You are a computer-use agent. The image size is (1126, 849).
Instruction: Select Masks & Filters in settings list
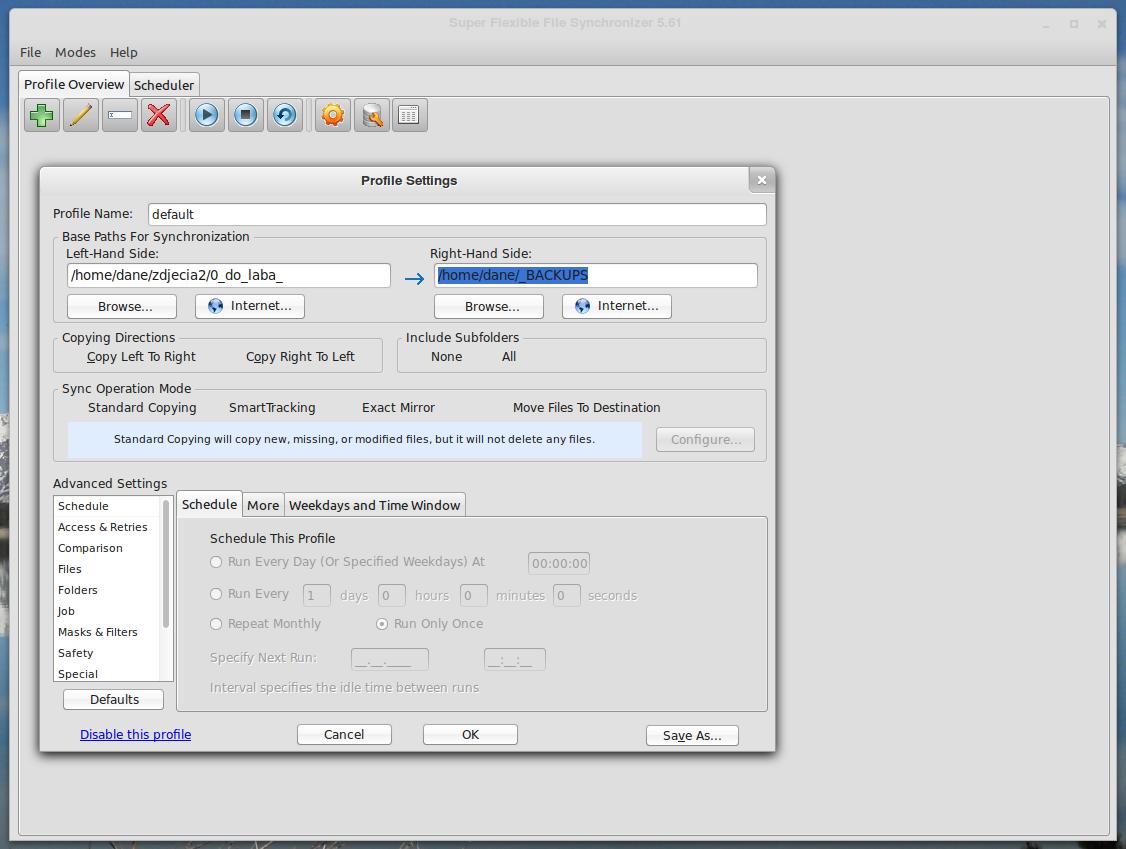[107, 632]
